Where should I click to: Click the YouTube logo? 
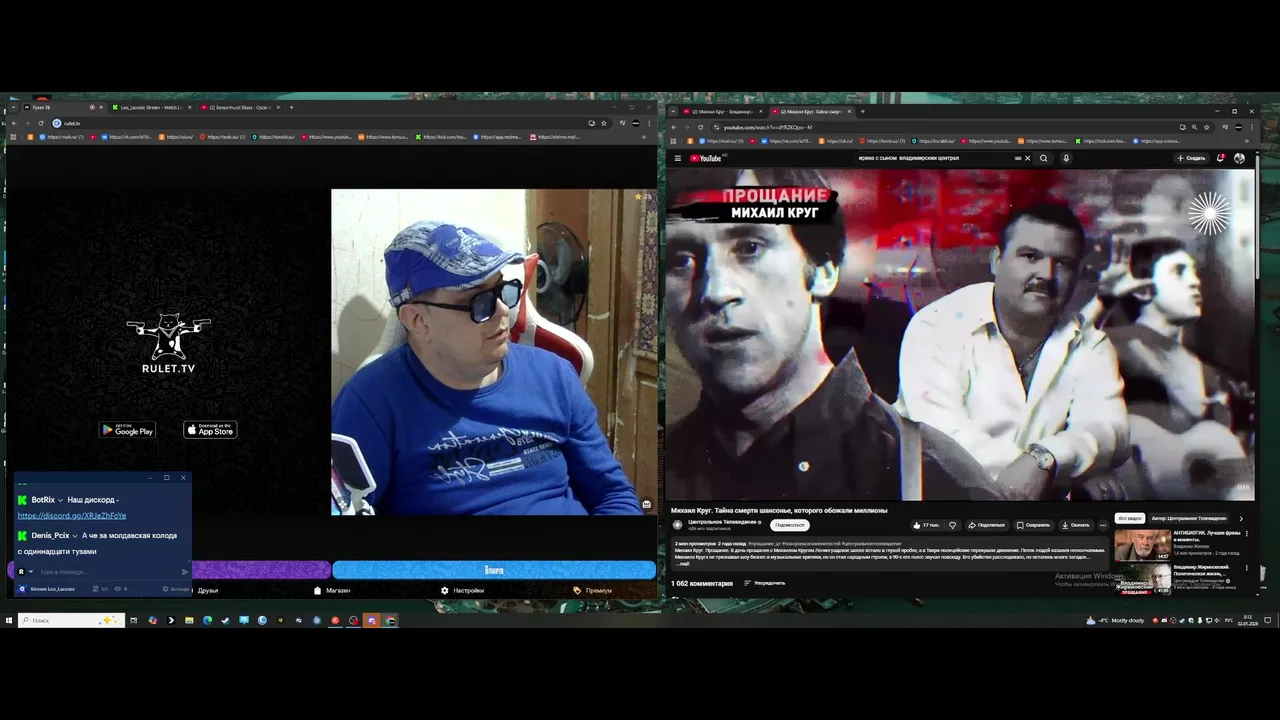pos(706,158)
